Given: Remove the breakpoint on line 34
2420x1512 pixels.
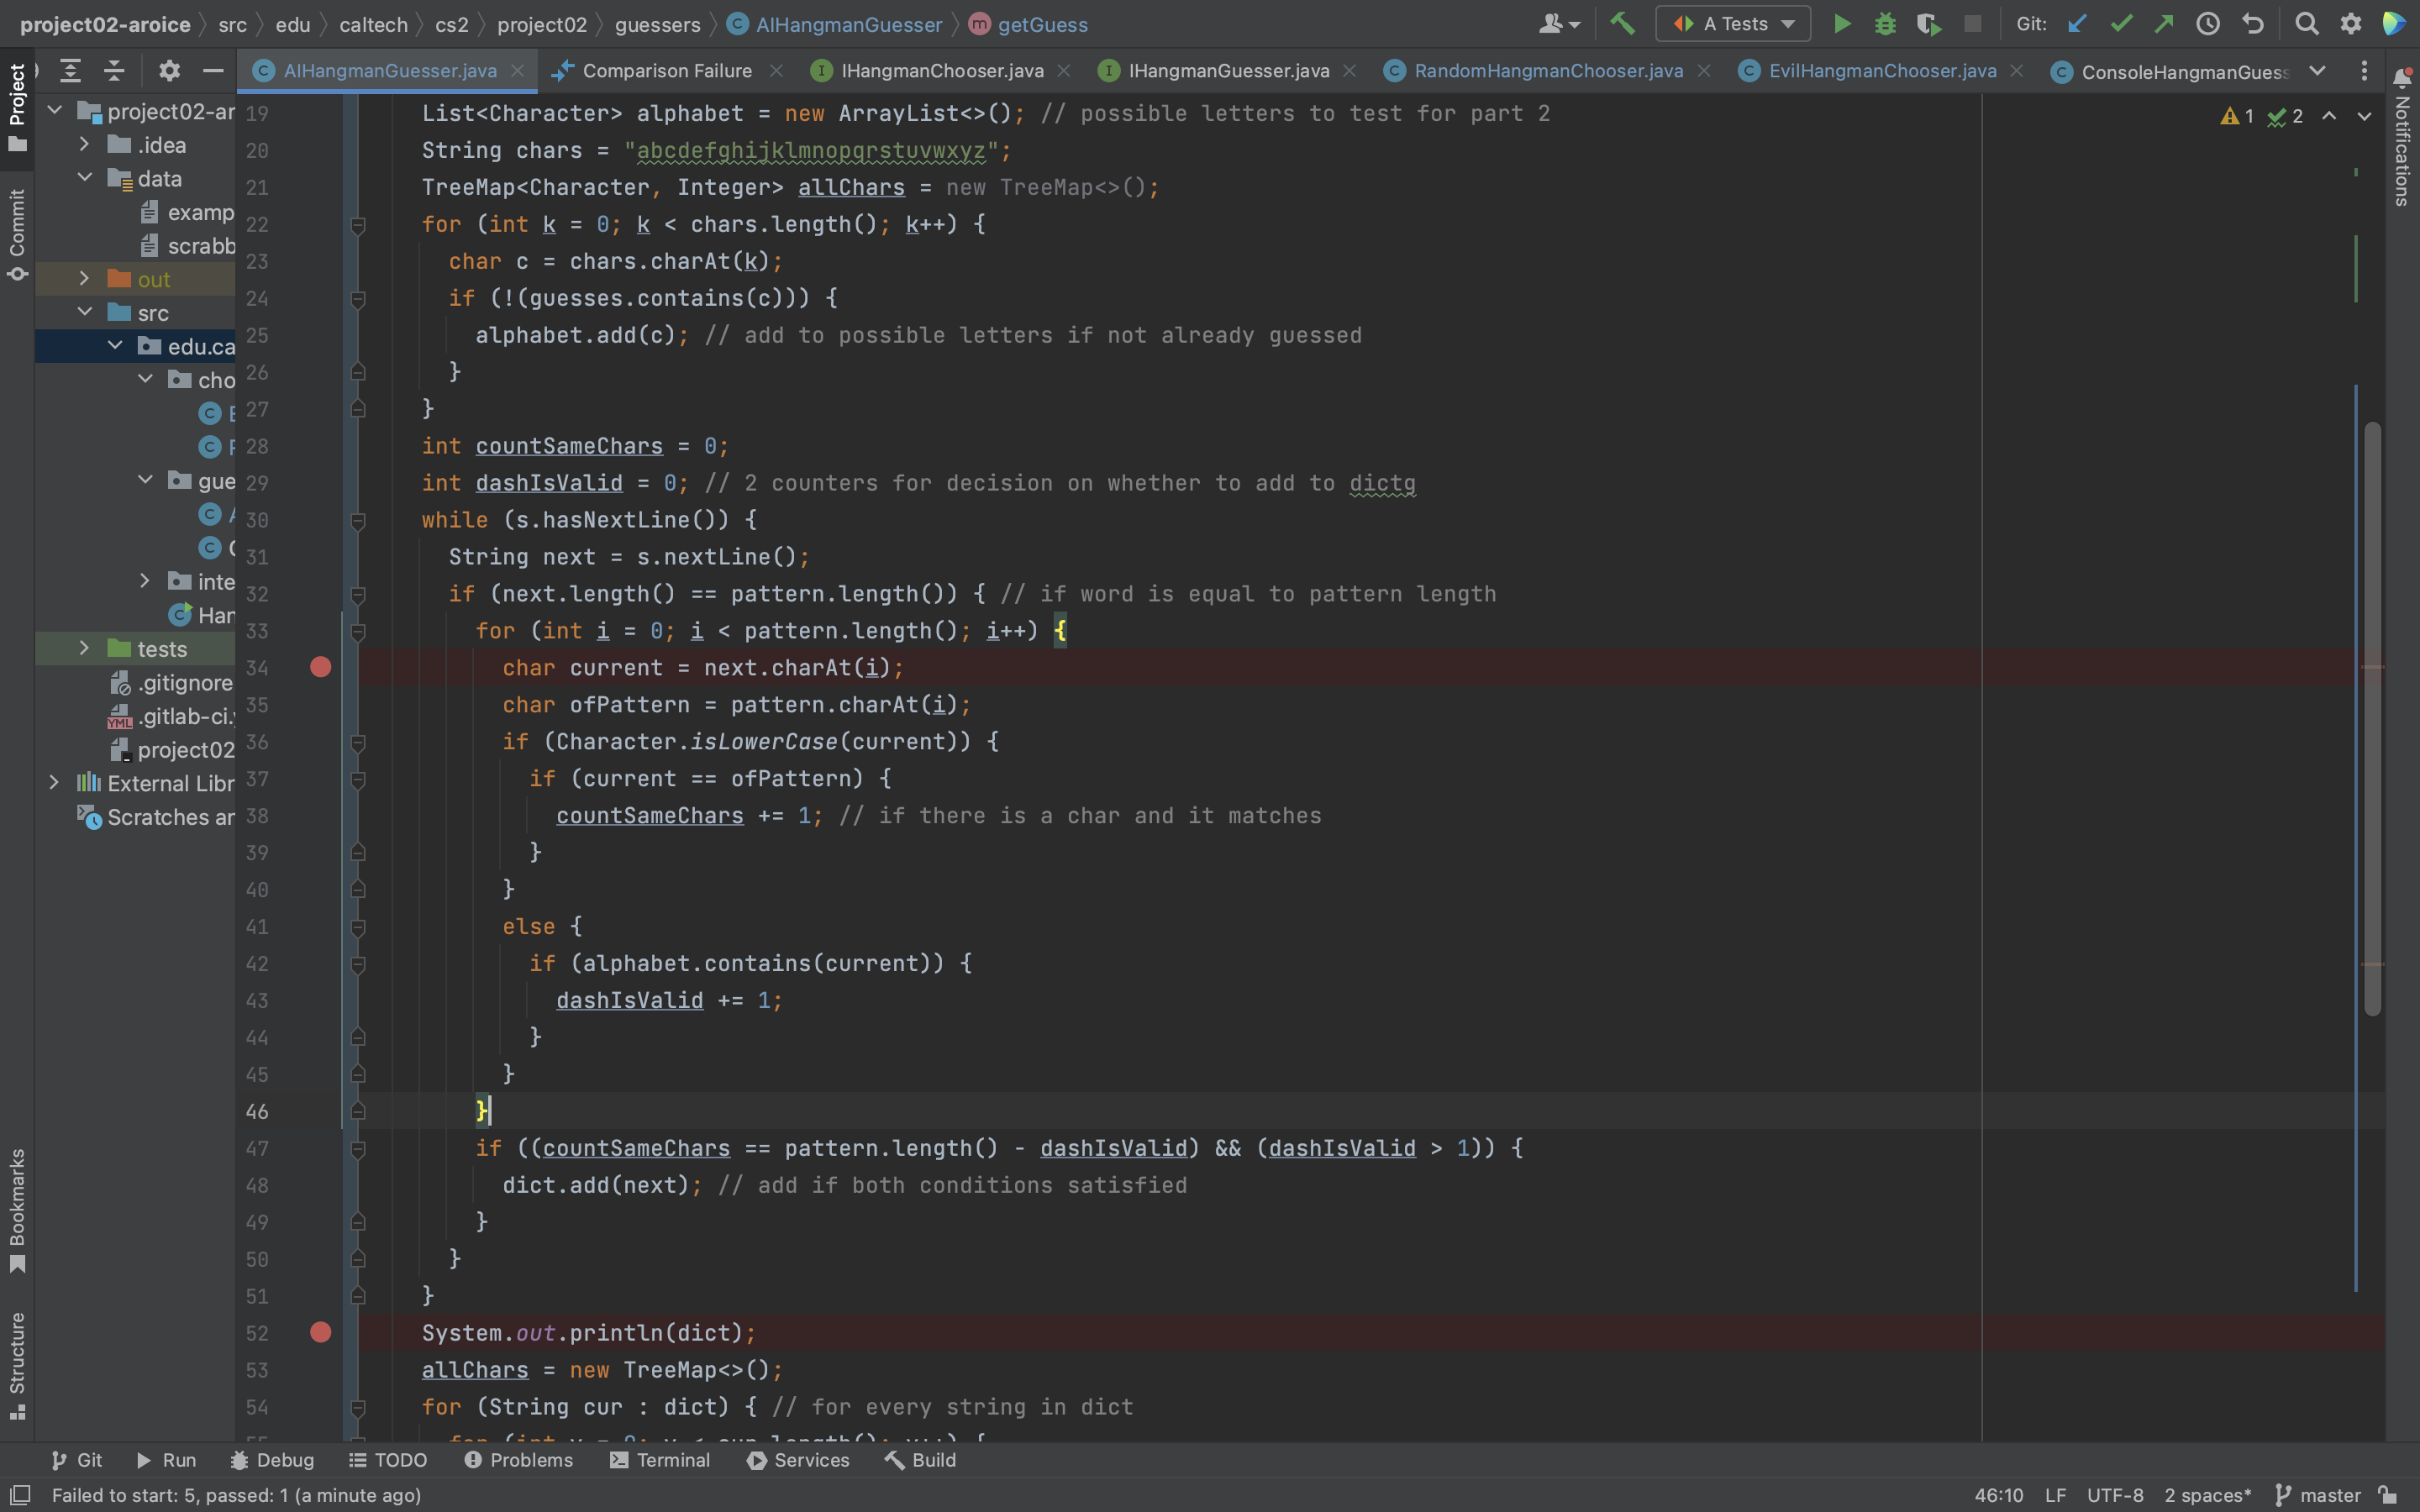Looking at the screenshot, I should (x=320, y=667).
